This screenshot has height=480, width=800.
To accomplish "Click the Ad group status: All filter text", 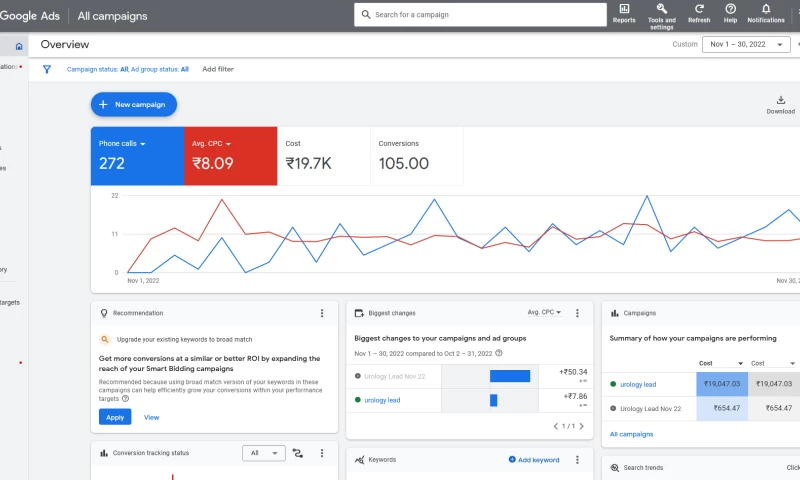I will pos(160,69).
